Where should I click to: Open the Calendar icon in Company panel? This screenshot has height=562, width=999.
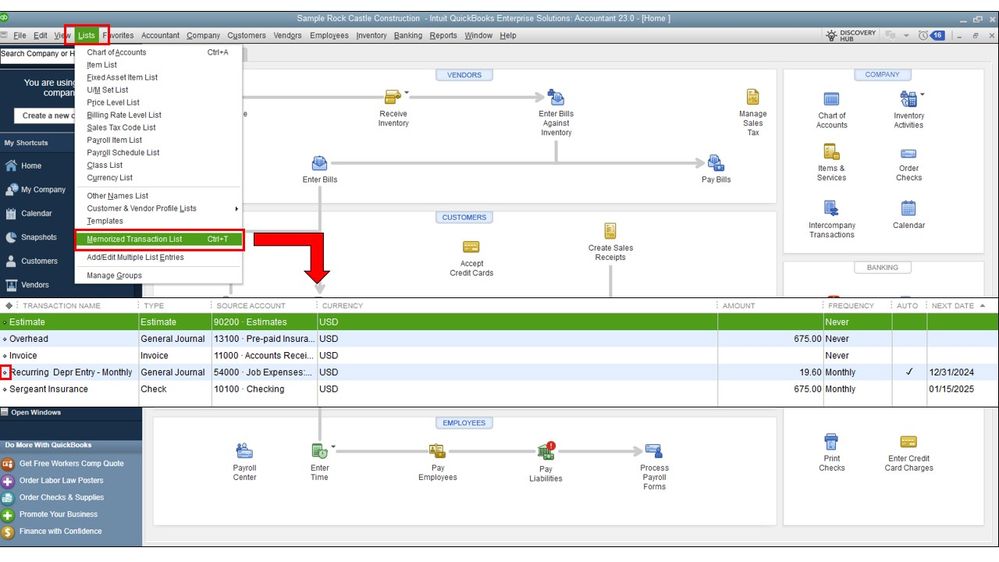(x=908, y=208)
